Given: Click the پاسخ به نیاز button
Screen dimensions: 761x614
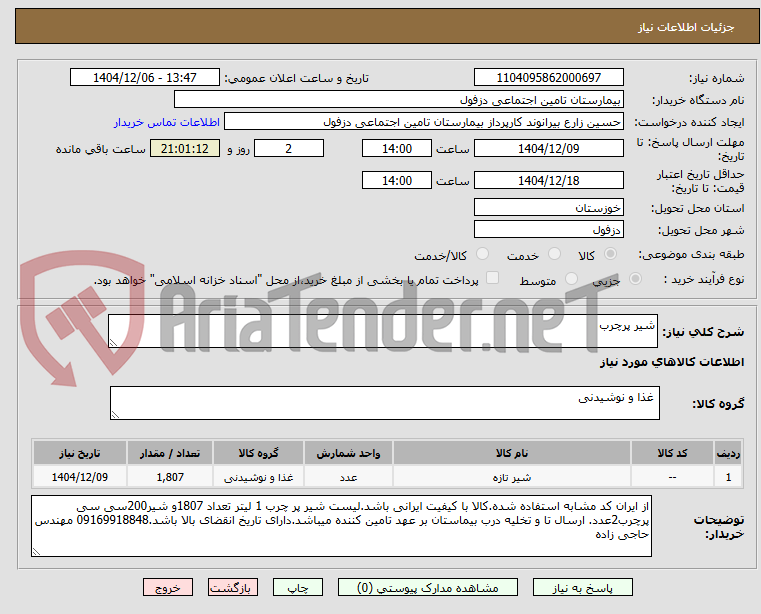Looking at the screenshot, I should coord(582,587).
